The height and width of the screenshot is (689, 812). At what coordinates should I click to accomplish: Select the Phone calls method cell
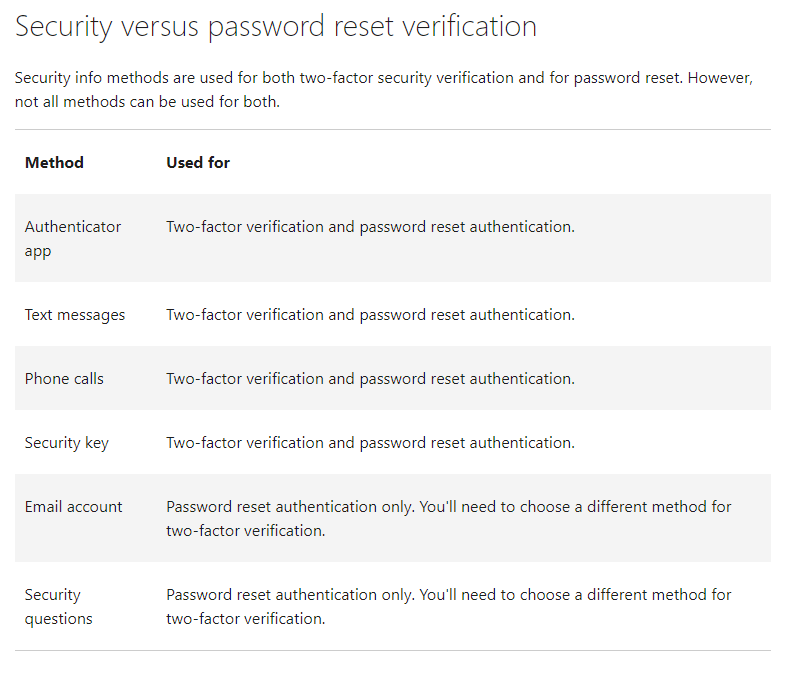(64, 379)
